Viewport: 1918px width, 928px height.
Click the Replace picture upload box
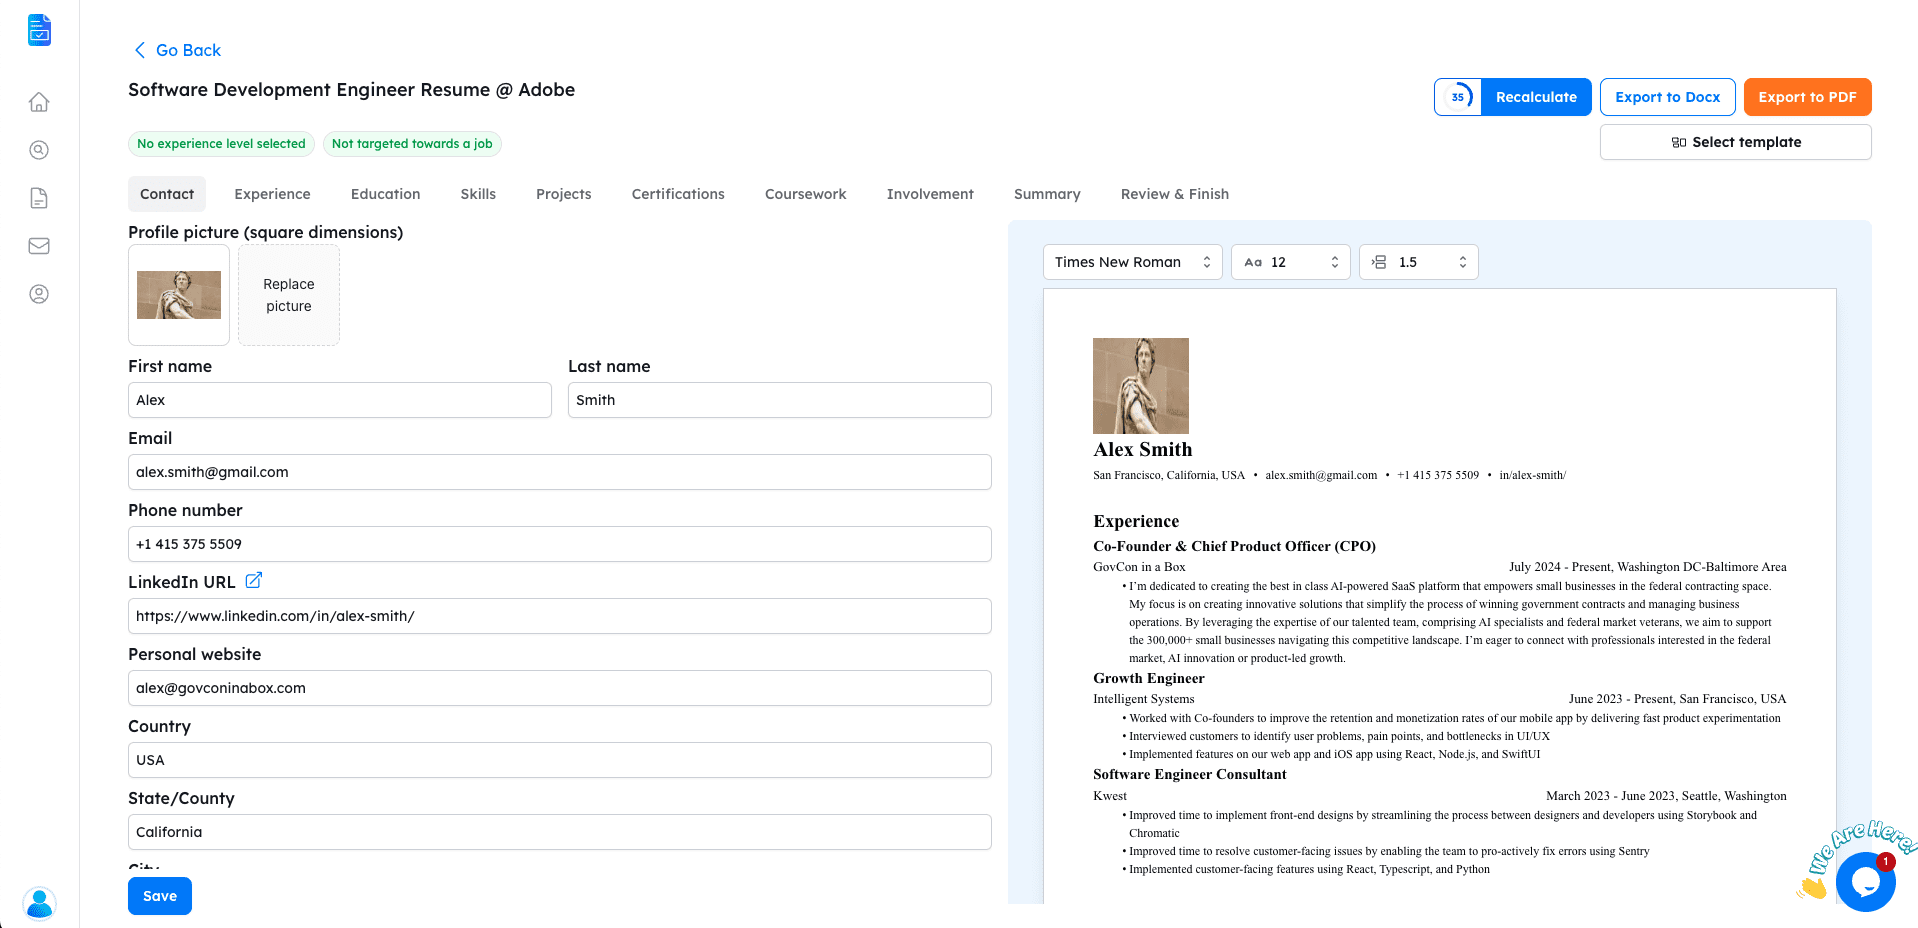tap(289, 295)
